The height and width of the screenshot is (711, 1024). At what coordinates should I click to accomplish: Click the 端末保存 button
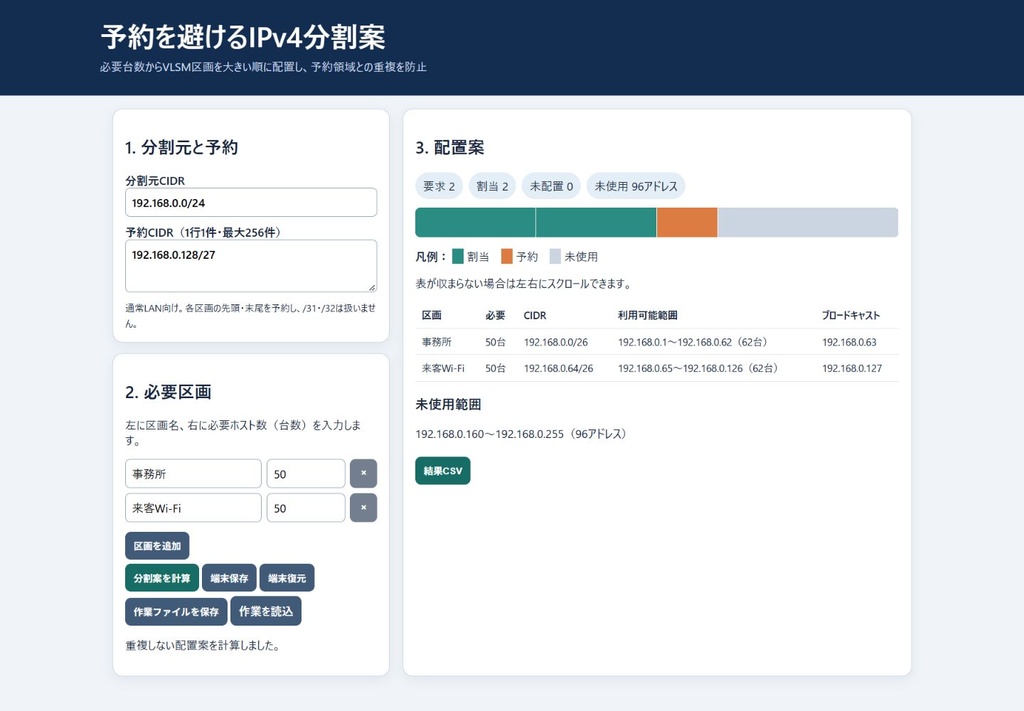tap(229, 578)
